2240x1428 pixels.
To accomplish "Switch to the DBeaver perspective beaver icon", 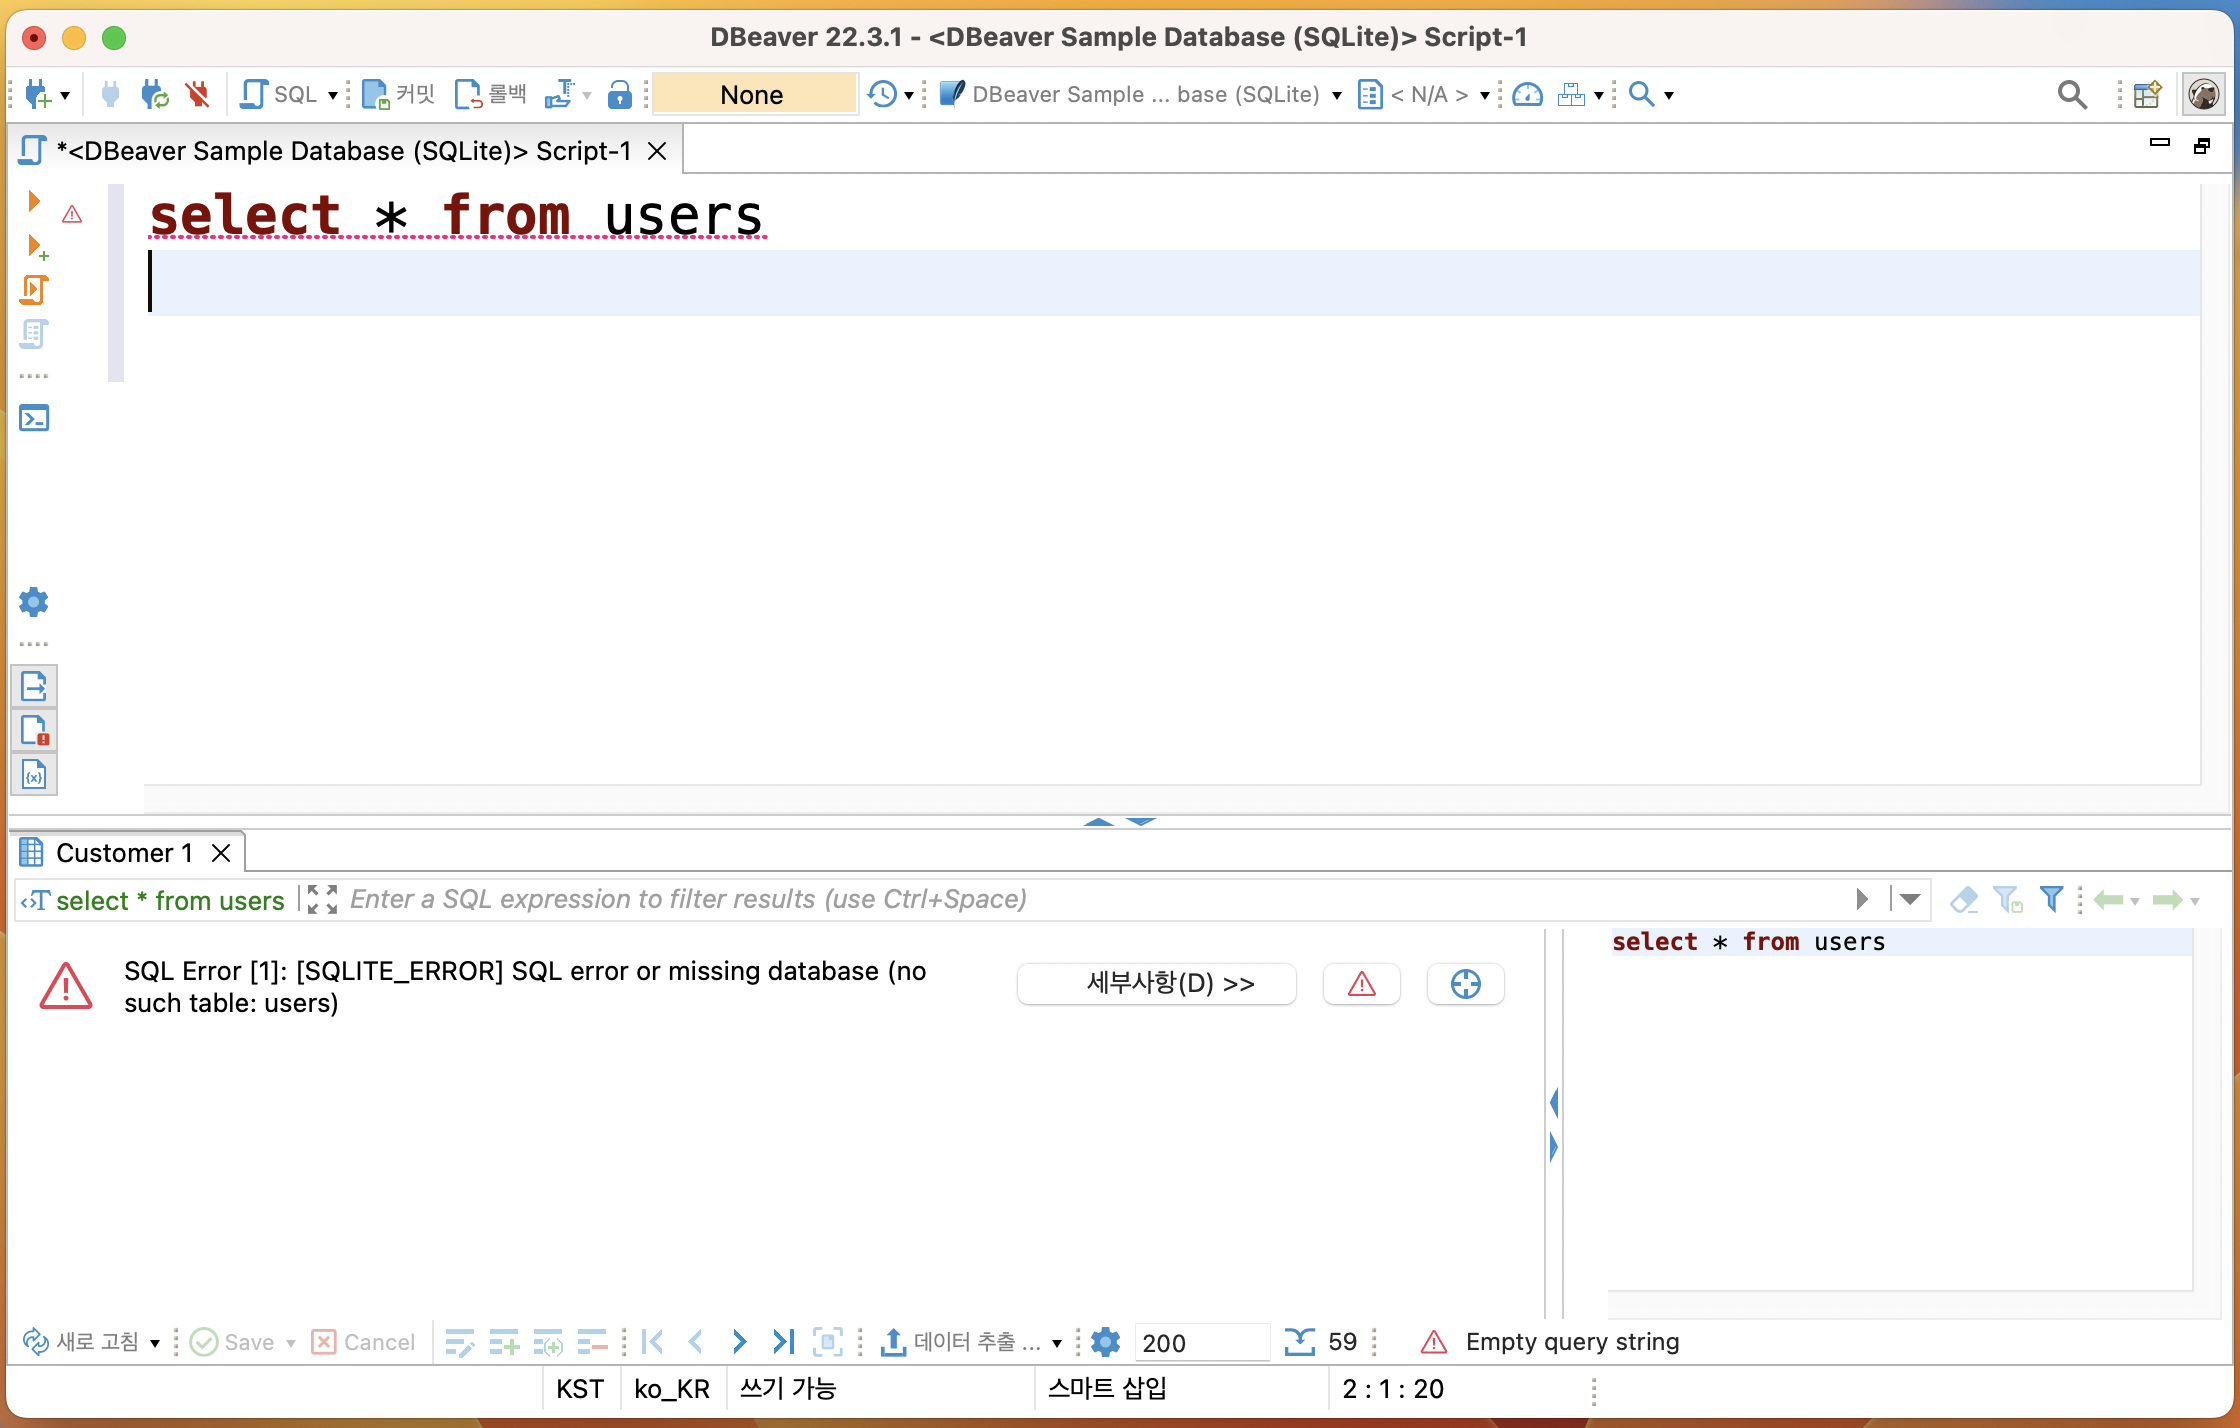I will click(2204, 94).
